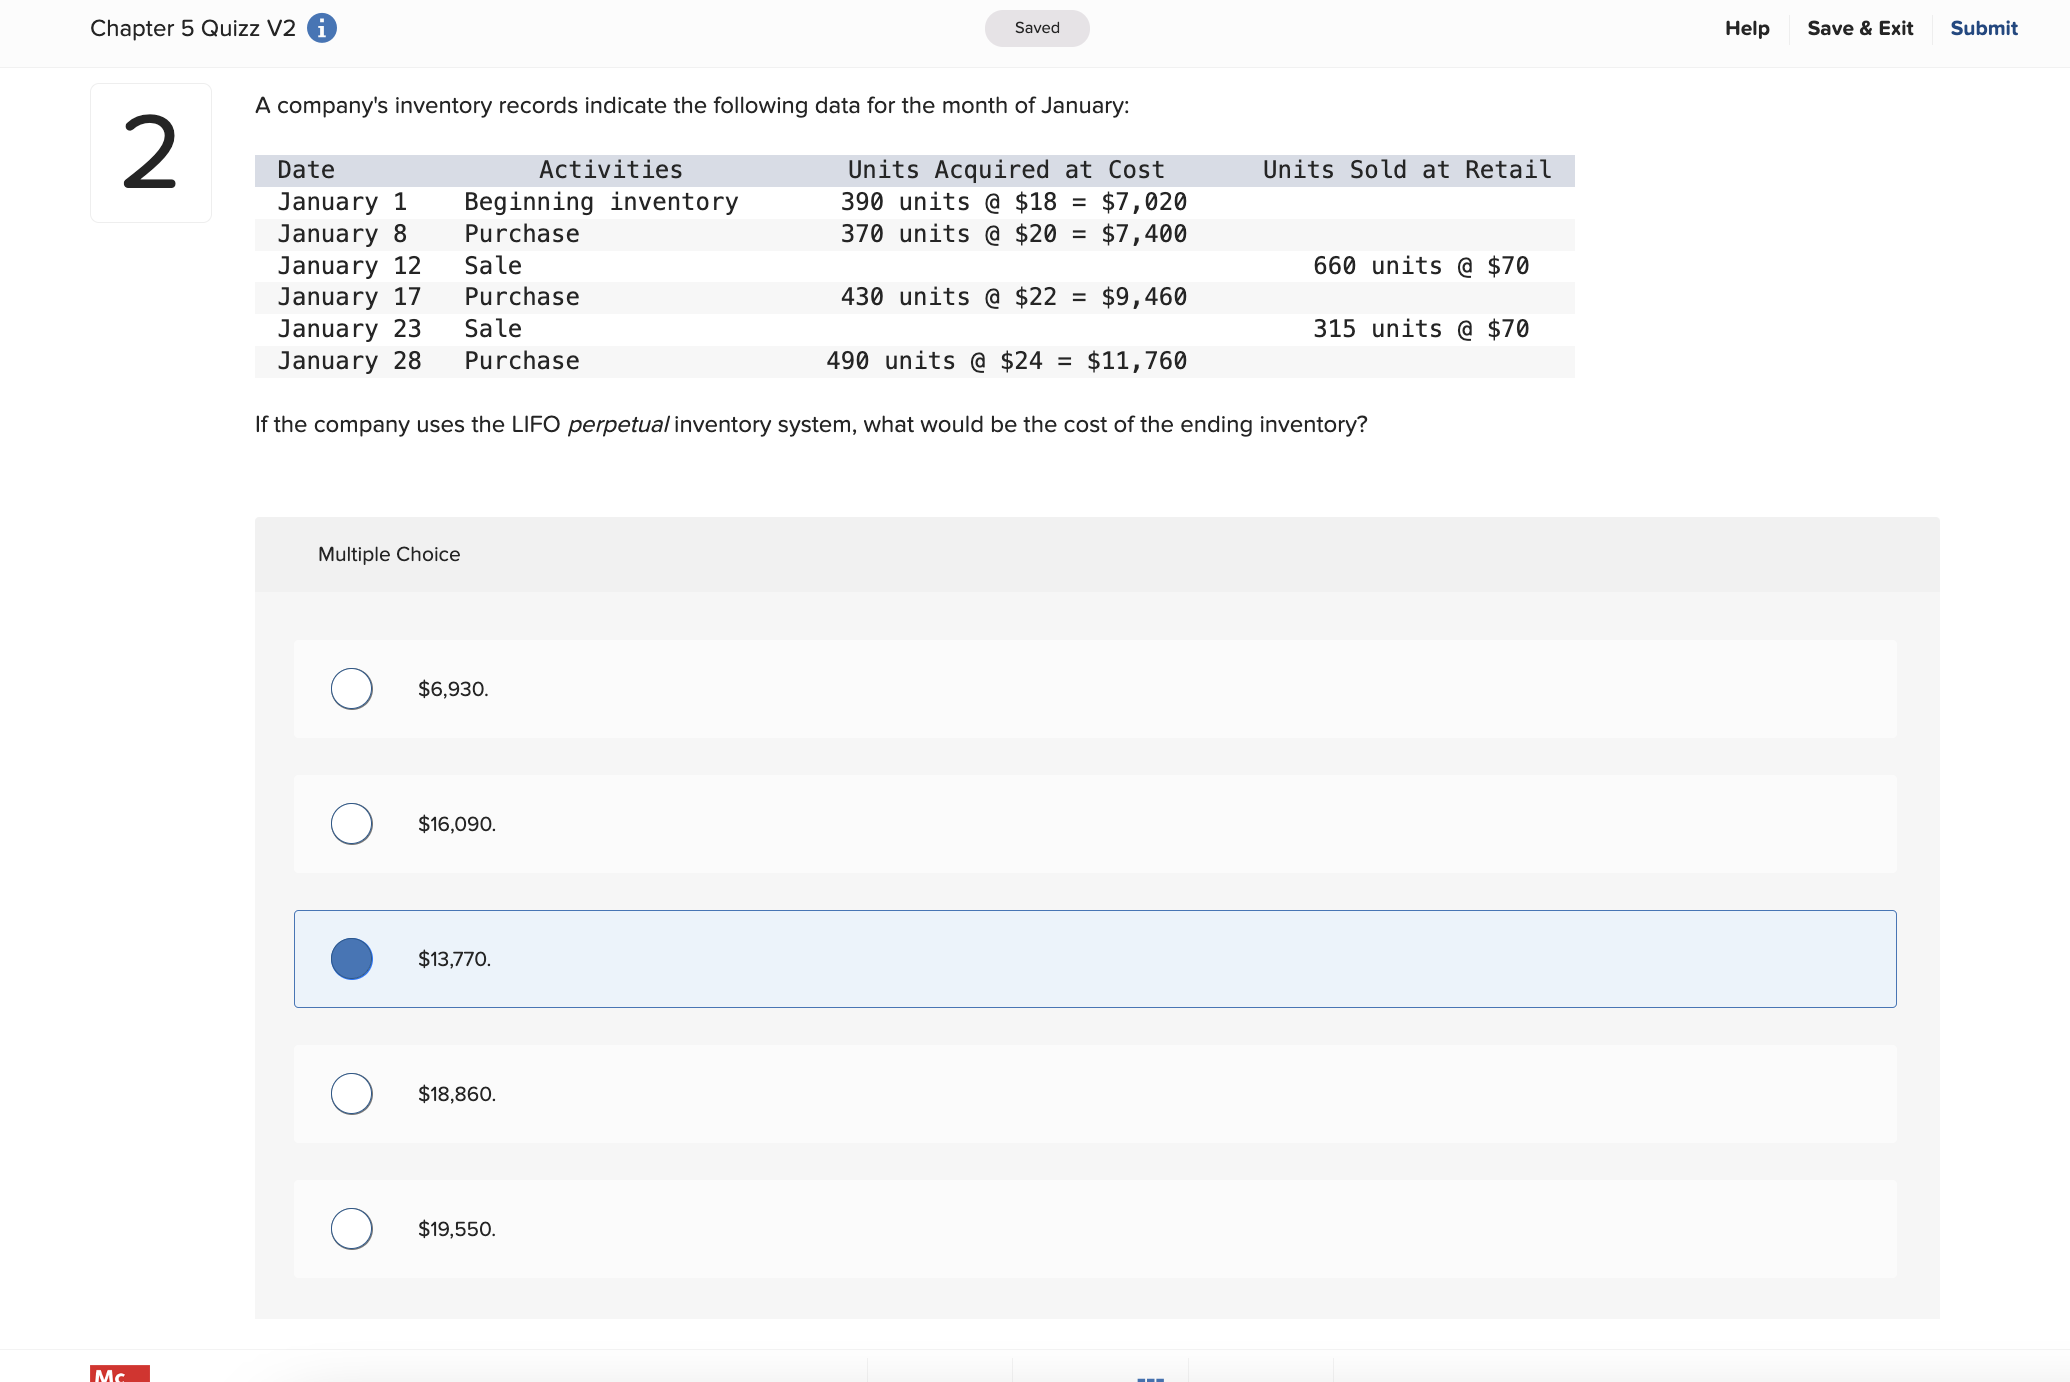This screenshot has height=1382, width=2070.
Task: Click the Saved status indicator pill
Action: [x=1036, y=28]
